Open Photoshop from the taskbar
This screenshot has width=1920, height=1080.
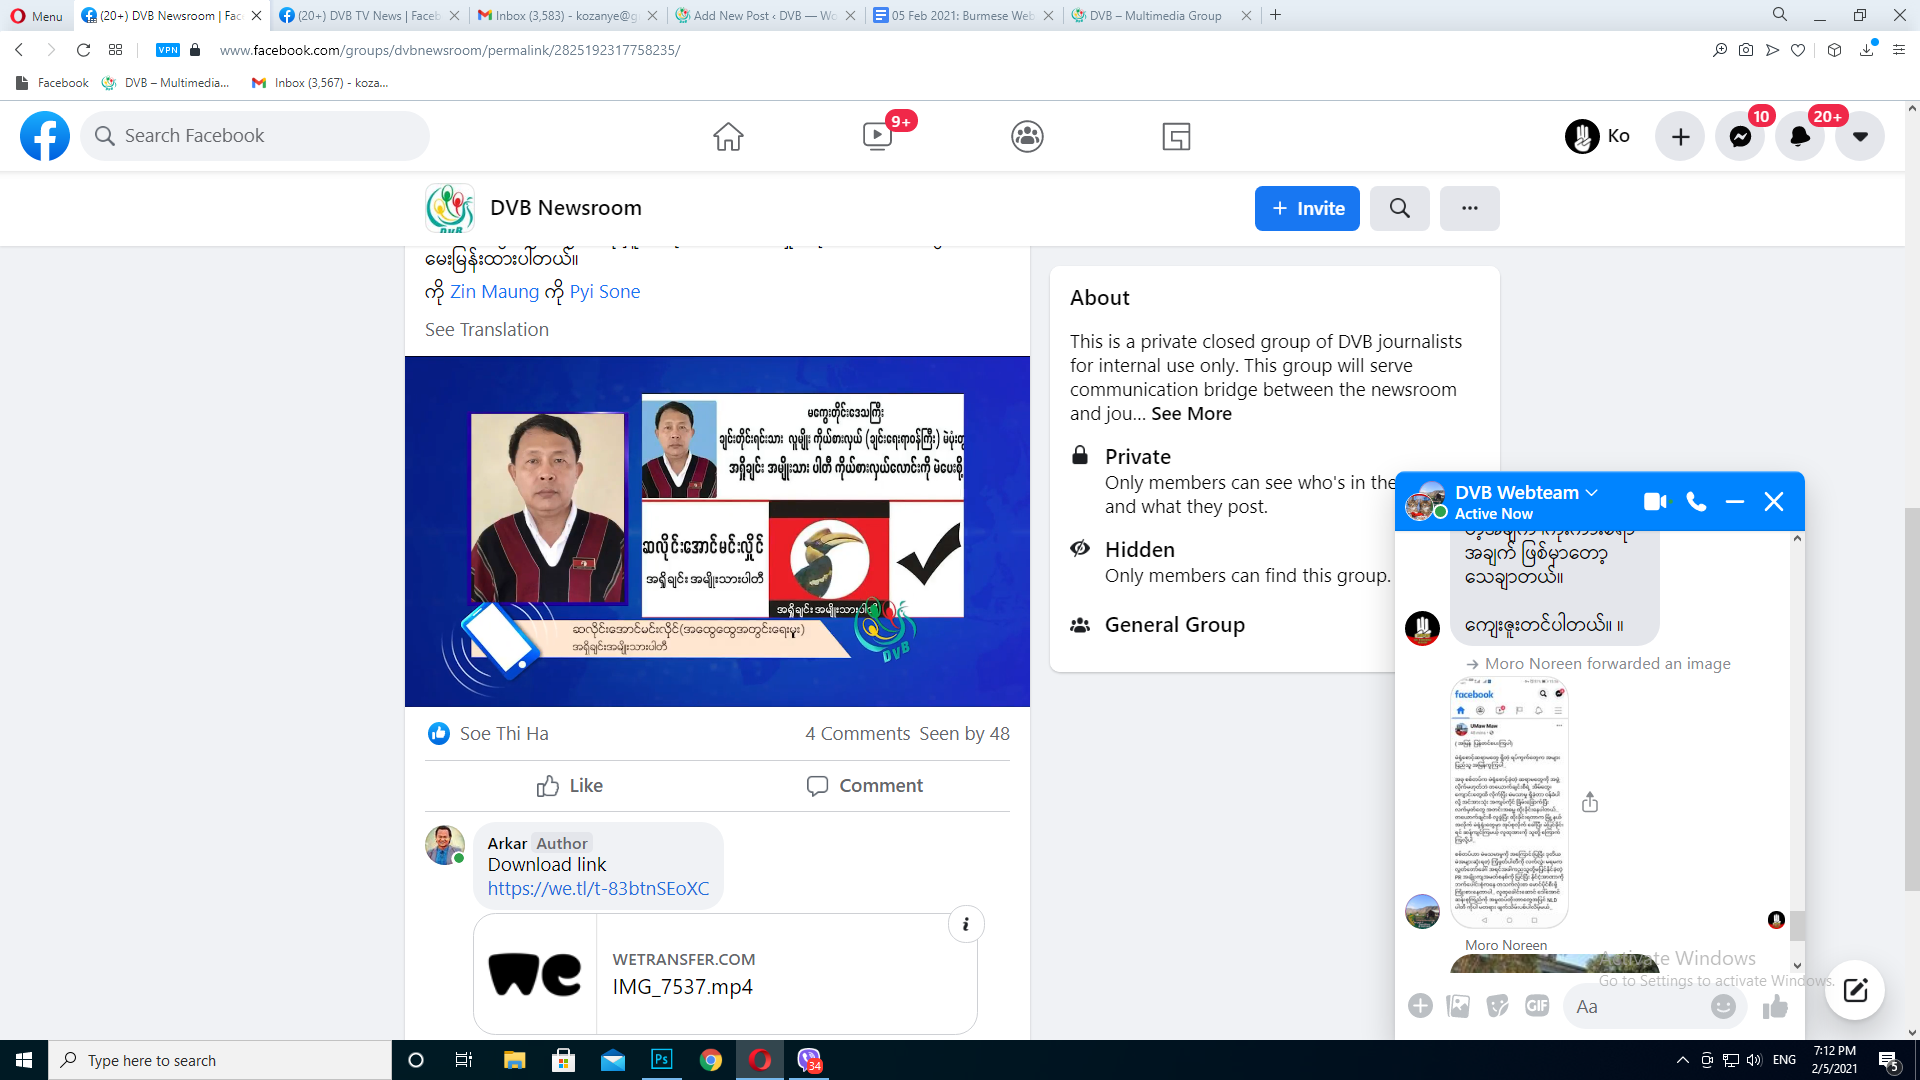coord(662,1060)
